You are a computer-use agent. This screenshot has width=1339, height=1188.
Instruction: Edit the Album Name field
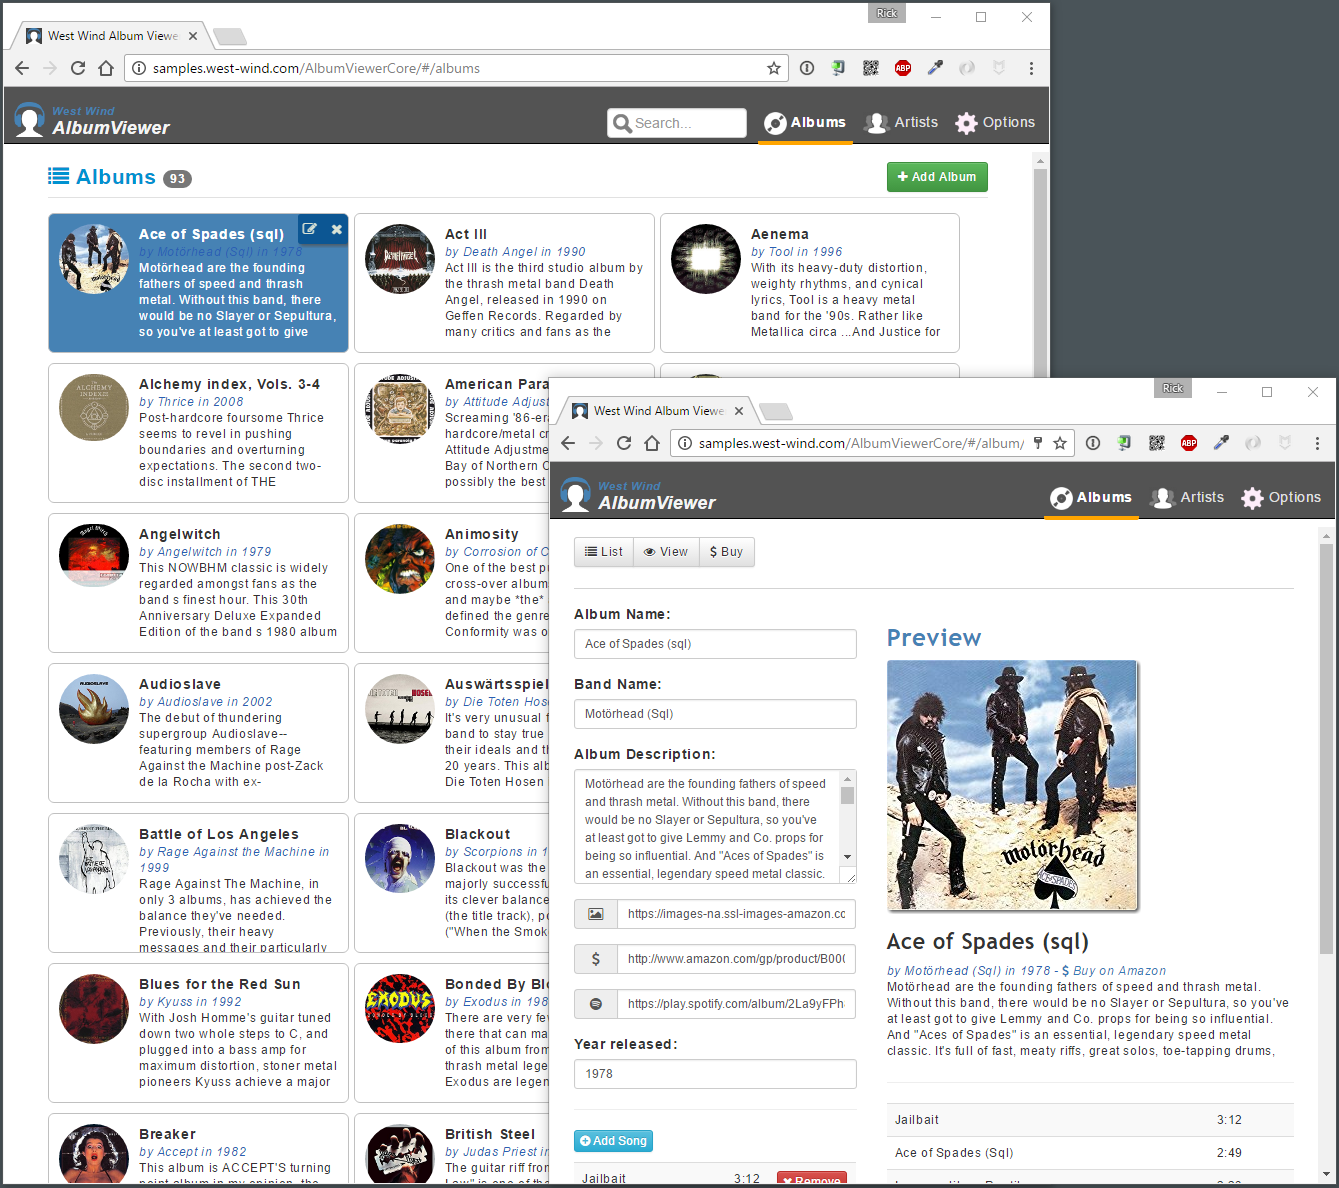click(715, 644)
